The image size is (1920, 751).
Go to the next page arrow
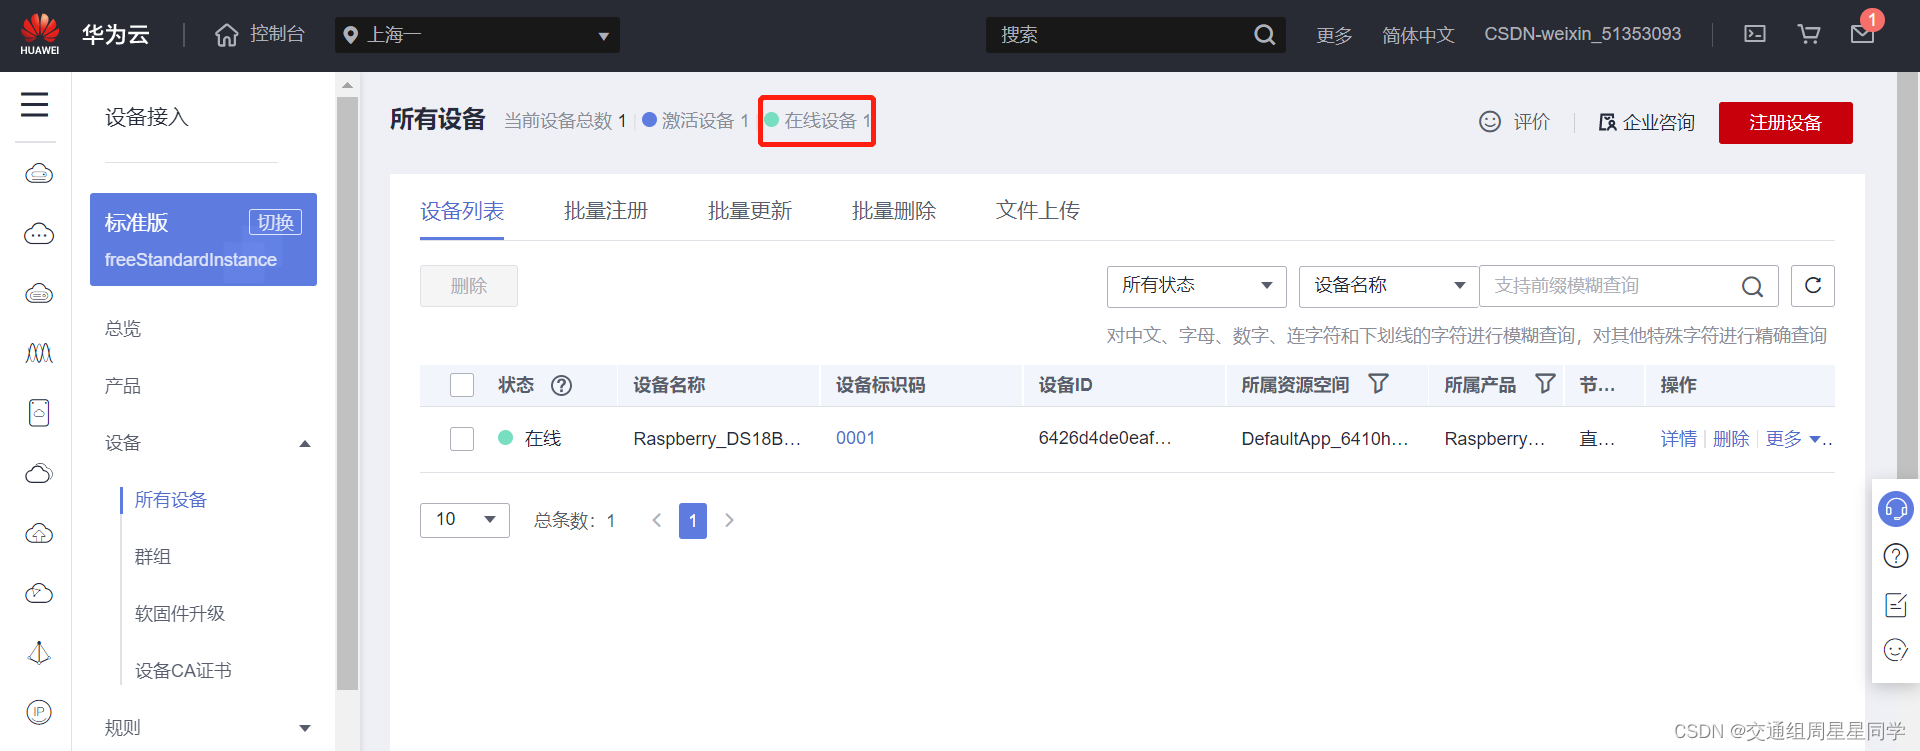coord(730,520)
